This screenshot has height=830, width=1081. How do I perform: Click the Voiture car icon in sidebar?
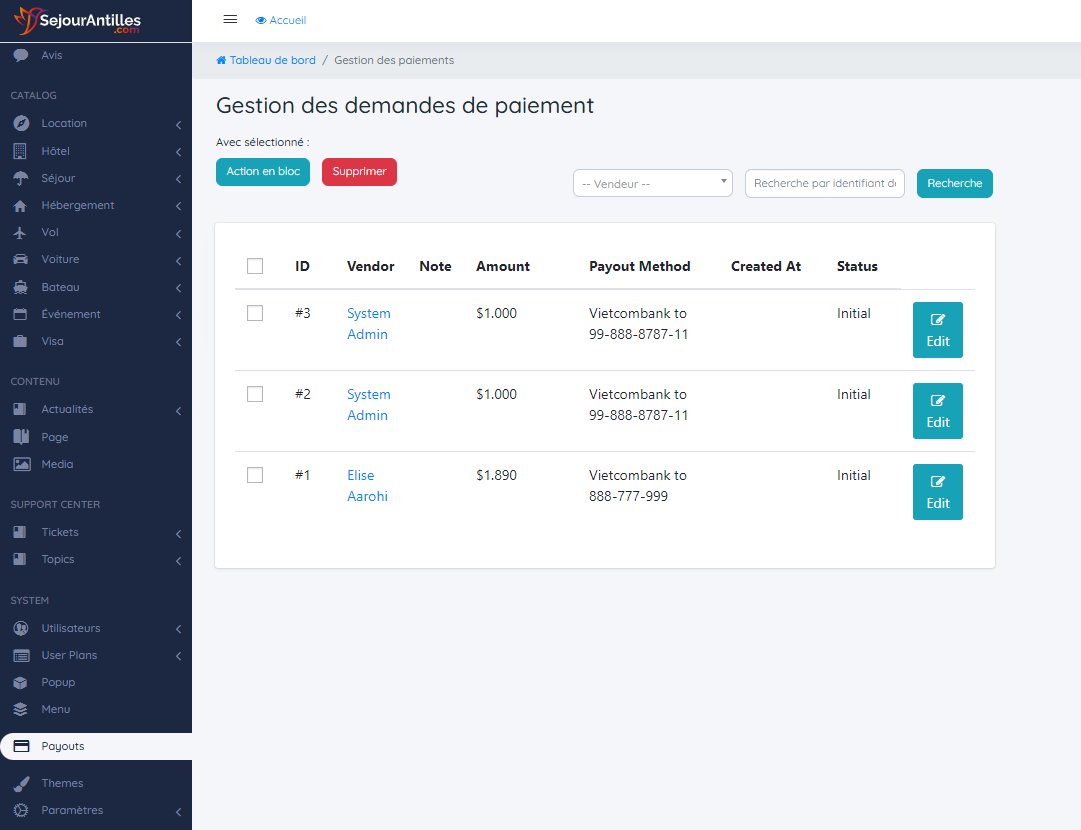click(20, 260)
